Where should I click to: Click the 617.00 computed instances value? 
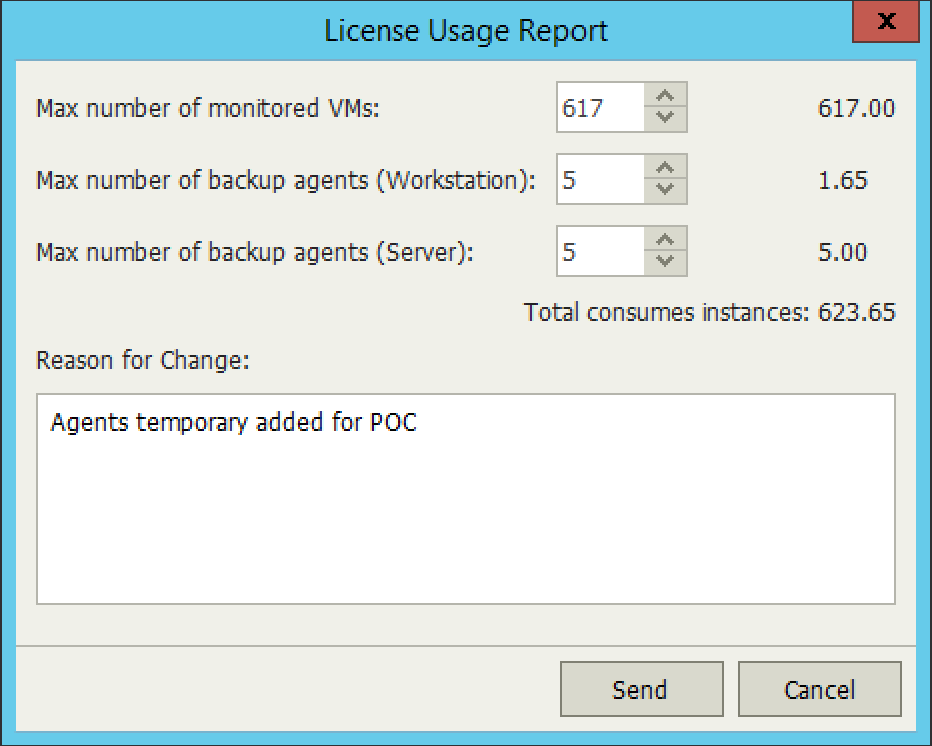point(857,108)
